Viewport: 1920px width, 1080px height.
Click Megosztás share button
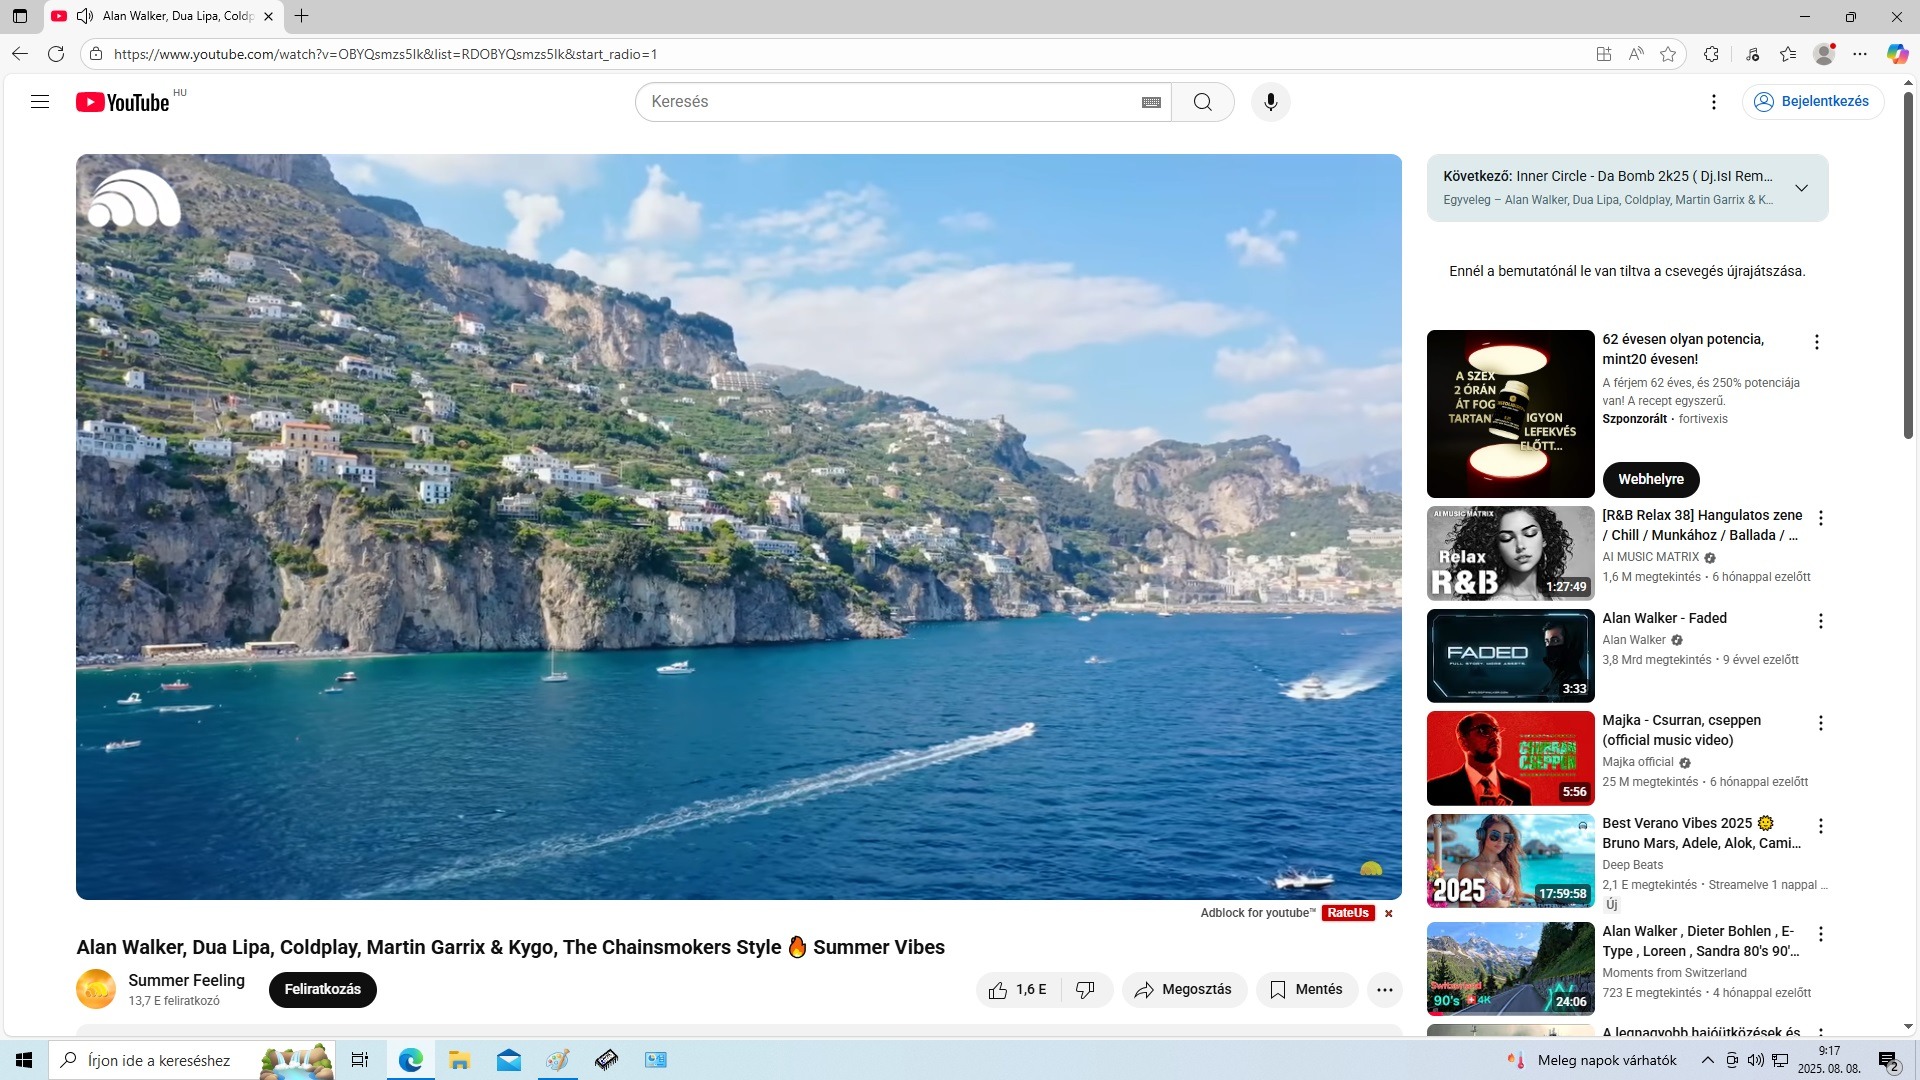pyautogui.click(x=1184, y=990)
